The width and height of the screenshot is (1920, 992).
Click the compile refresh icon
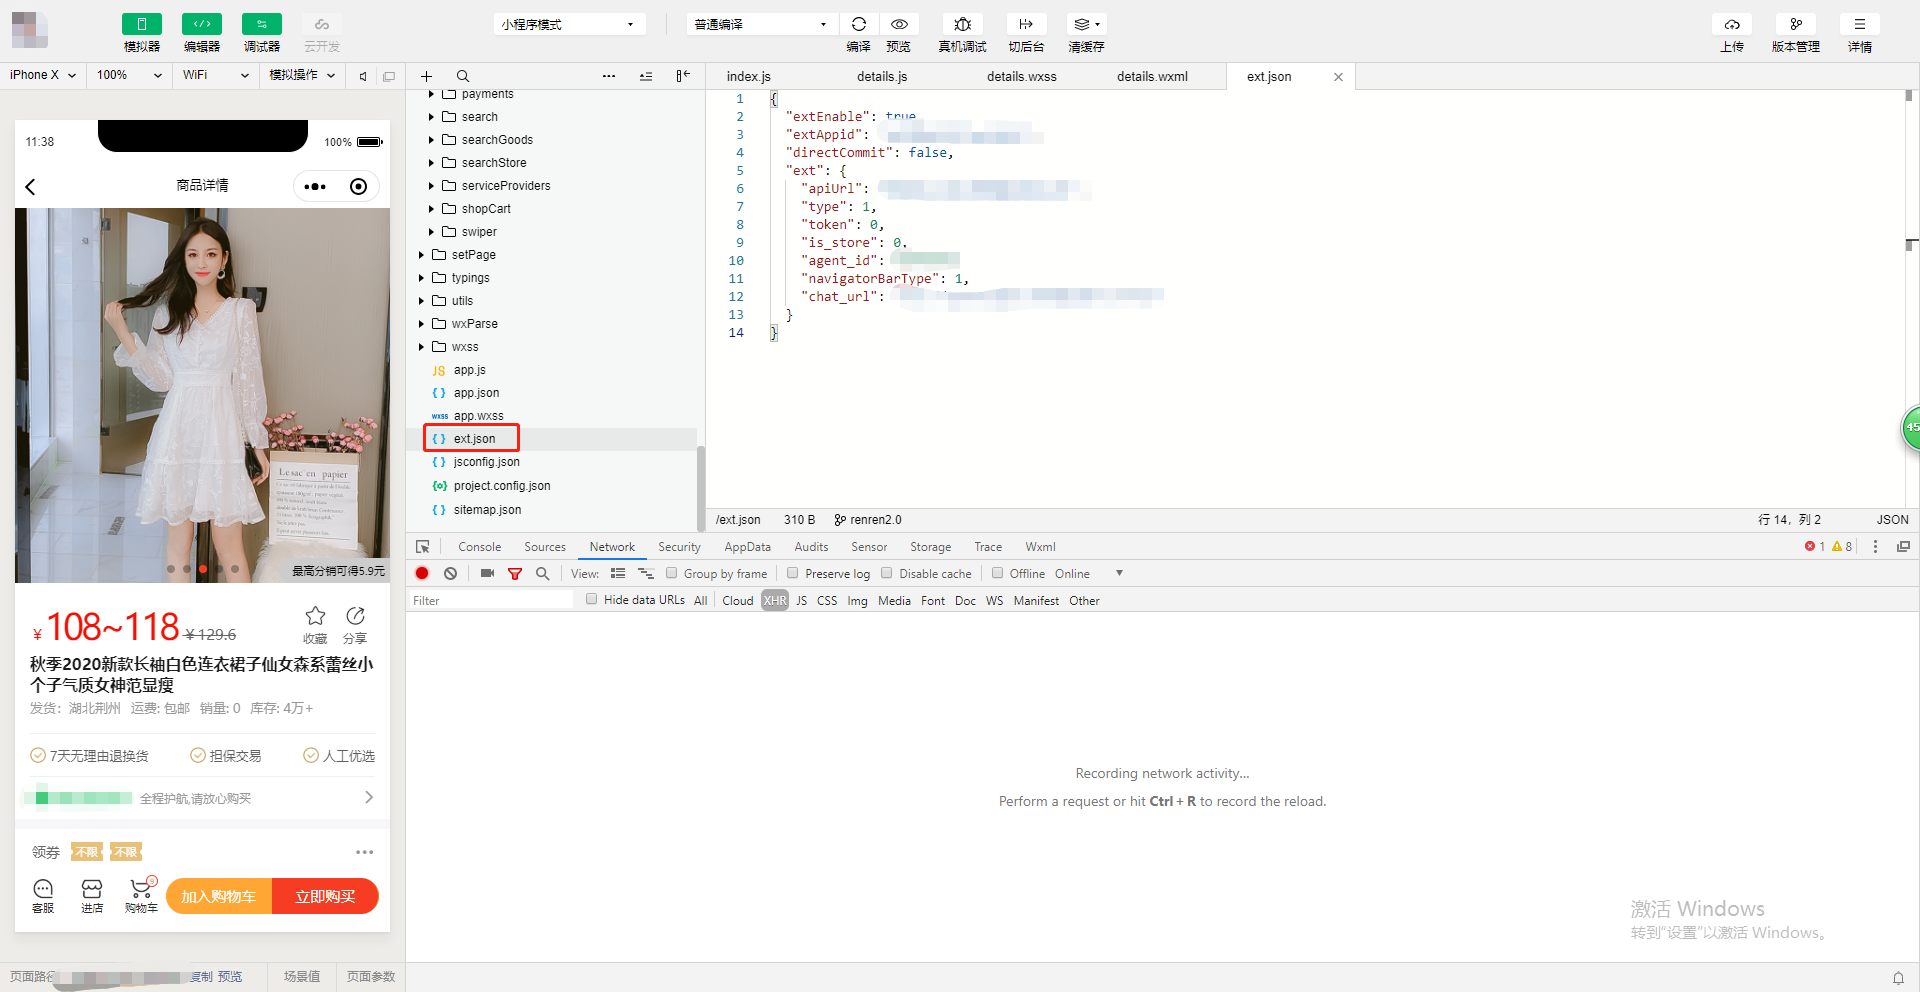coord(859,24)
